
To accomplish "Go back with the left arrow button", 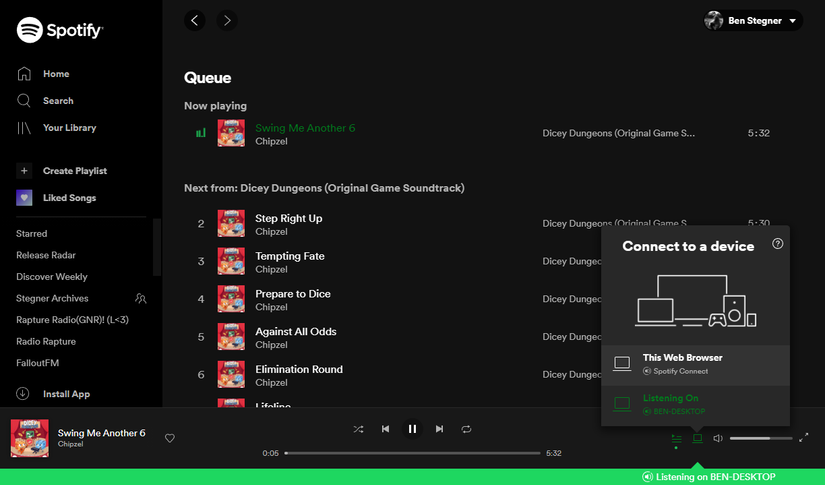I will point(195,21).
